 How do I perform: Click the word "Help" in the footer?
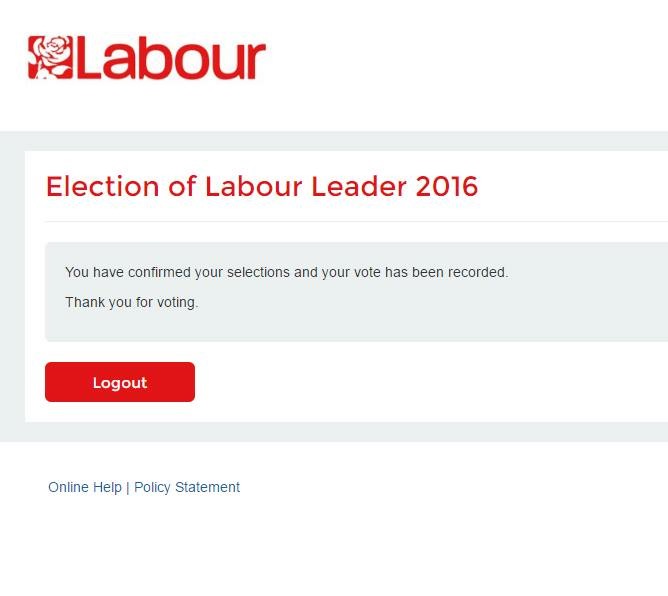107,487
